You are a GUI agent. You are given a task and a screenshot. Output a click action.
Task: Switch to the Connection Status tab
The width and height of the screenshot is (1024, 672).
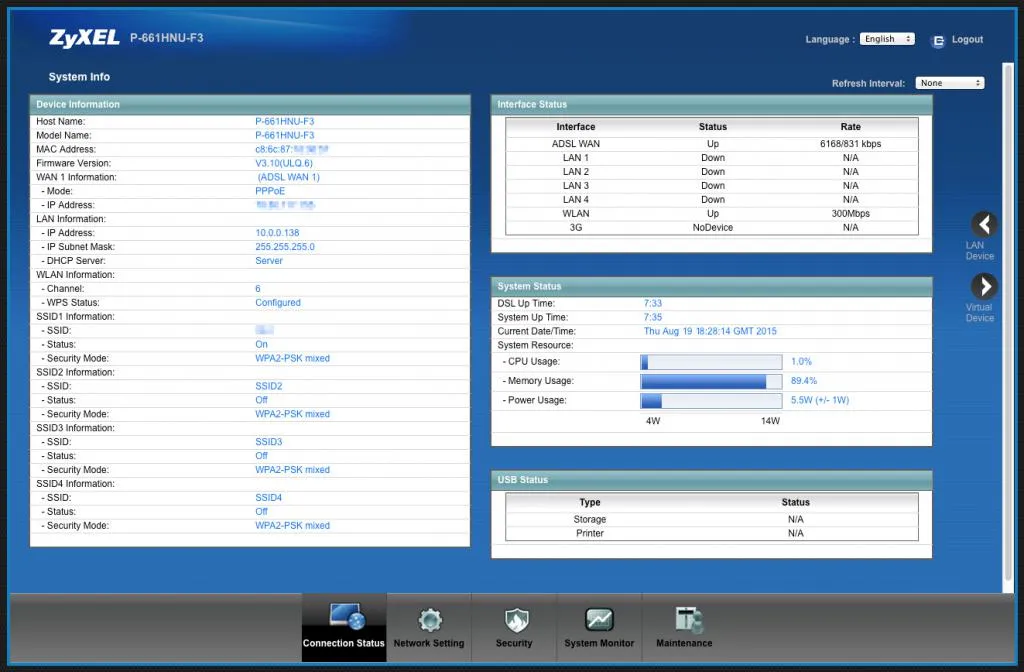tap(344, 627)
